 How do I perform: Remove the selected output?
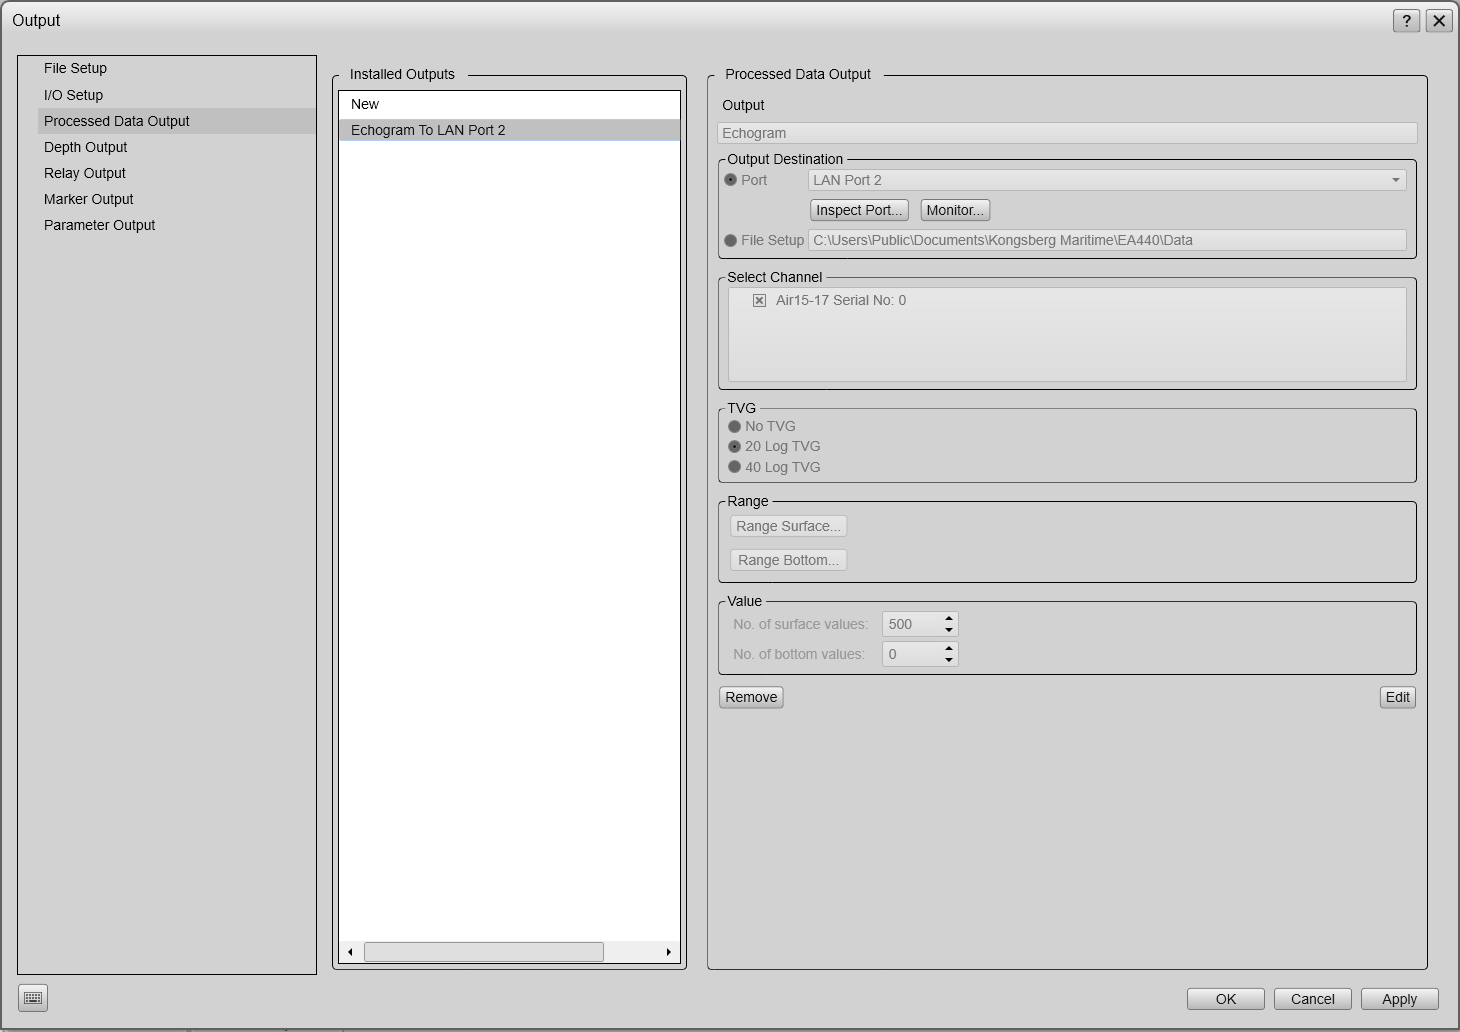click(x=751, y=697)
